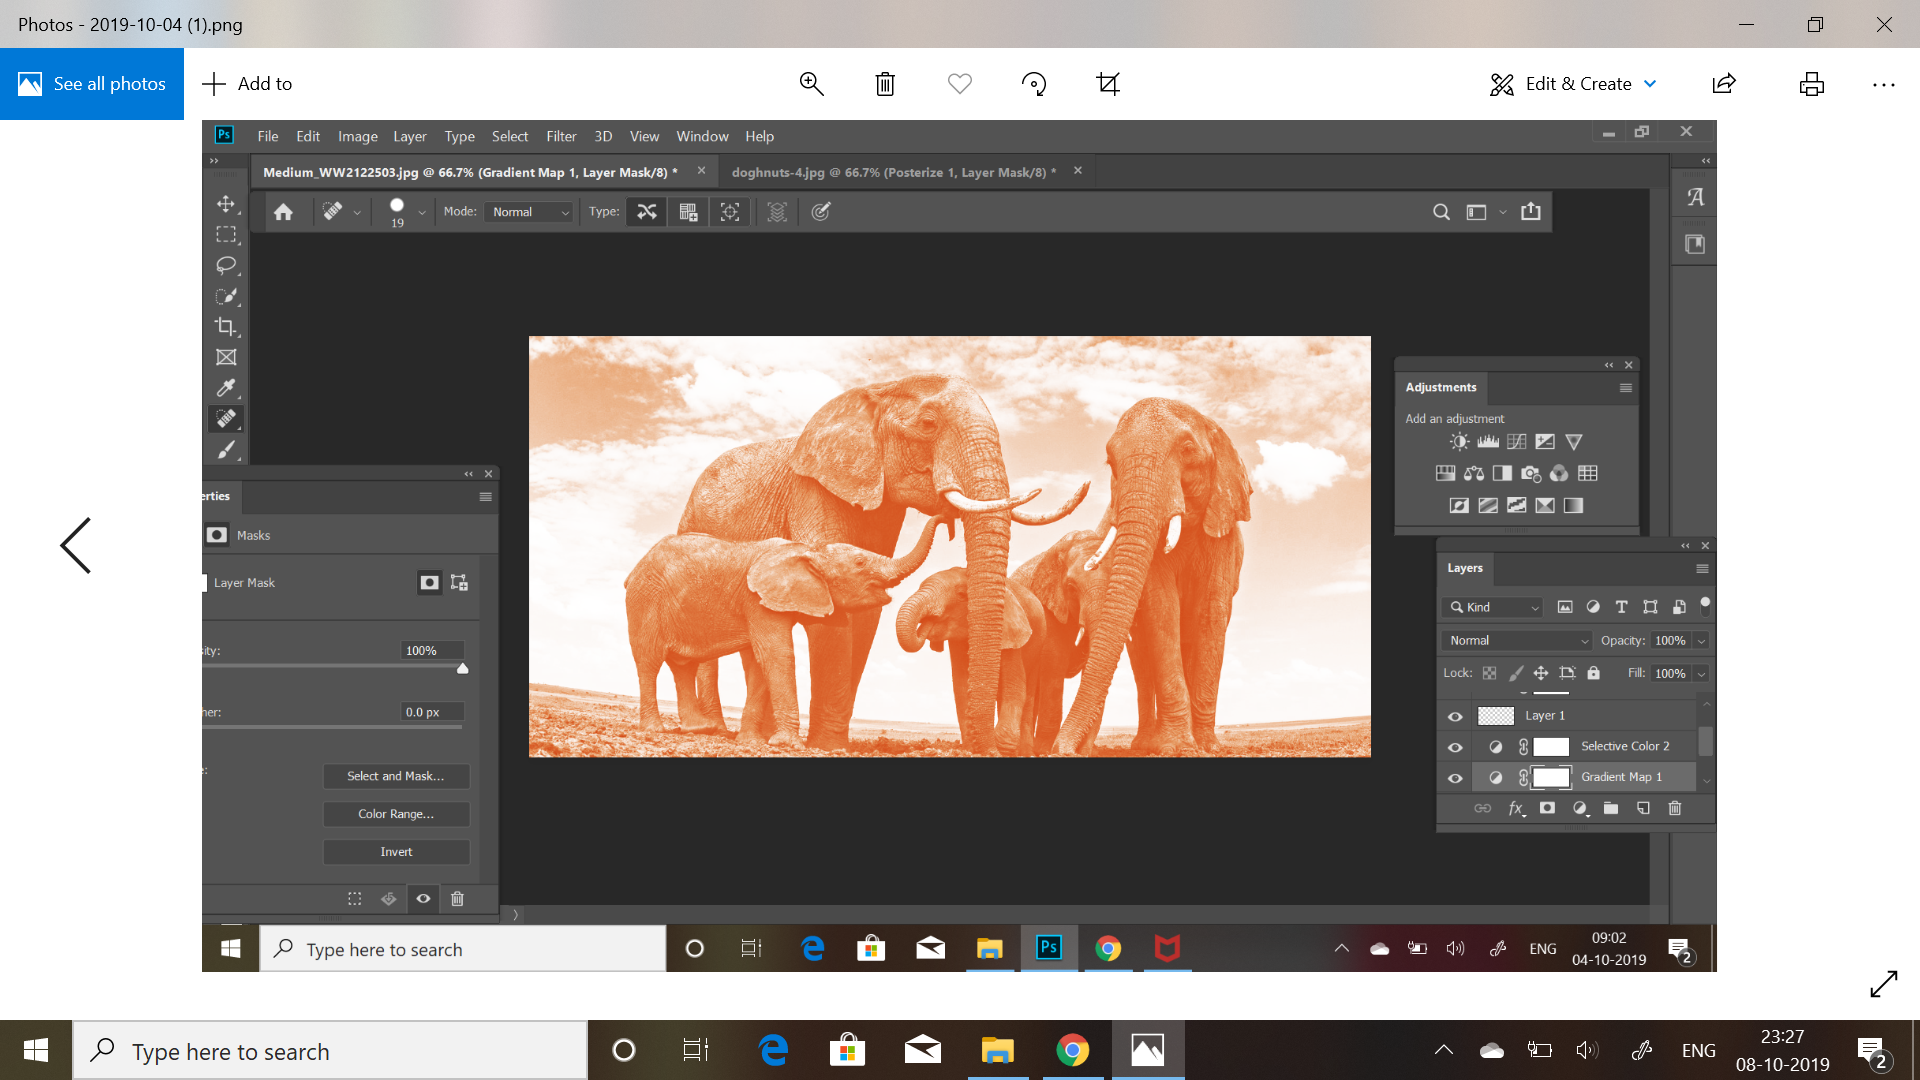Image resolution: width=1920 pixels, height=1080 pixels.
Task: Rotate the photo using the rotate icon
Action: pyautogui.click(x=1034, y=84)
